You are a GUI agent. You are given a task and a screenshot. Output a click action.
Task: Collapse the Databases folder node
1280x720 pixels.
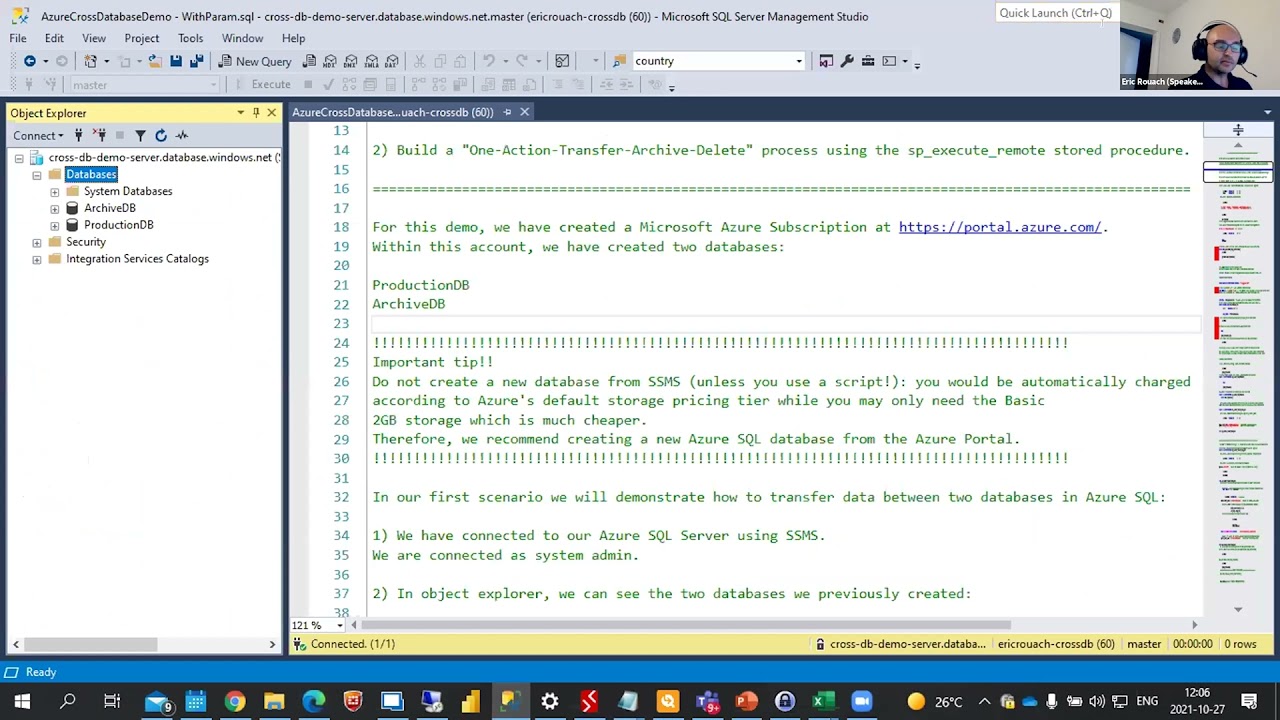click(37, 175)
